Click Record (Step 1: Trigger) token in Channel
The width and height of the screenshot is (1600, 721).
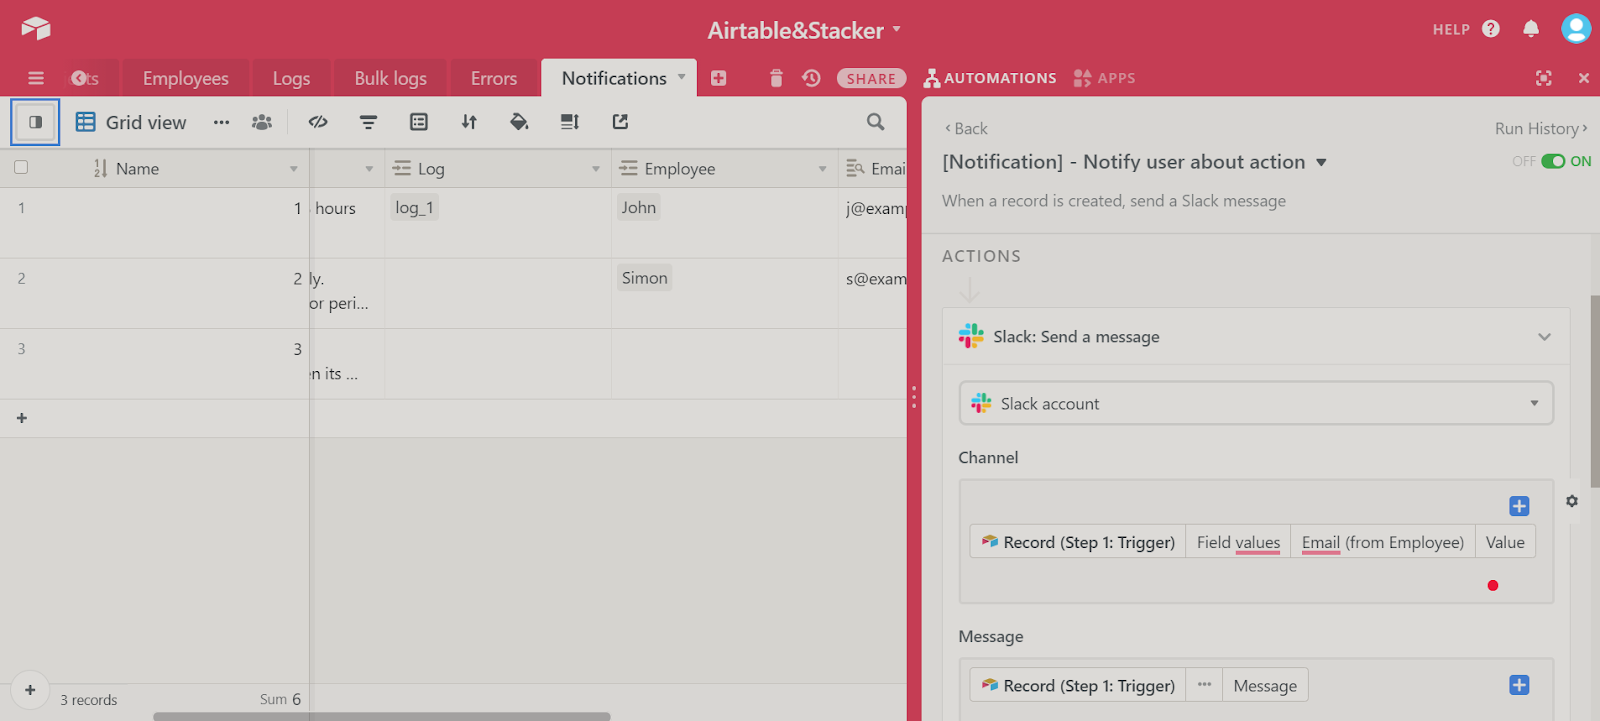tap(1078, 542)
